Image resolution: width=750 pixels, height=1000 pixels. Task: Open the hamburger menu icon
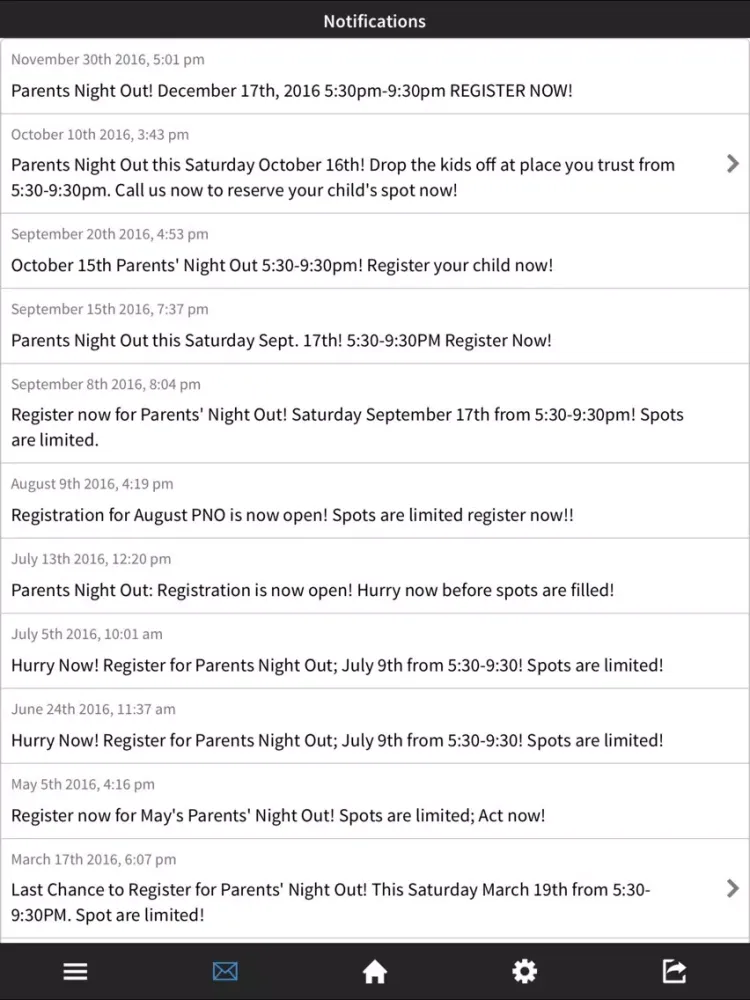coord(75,971)
